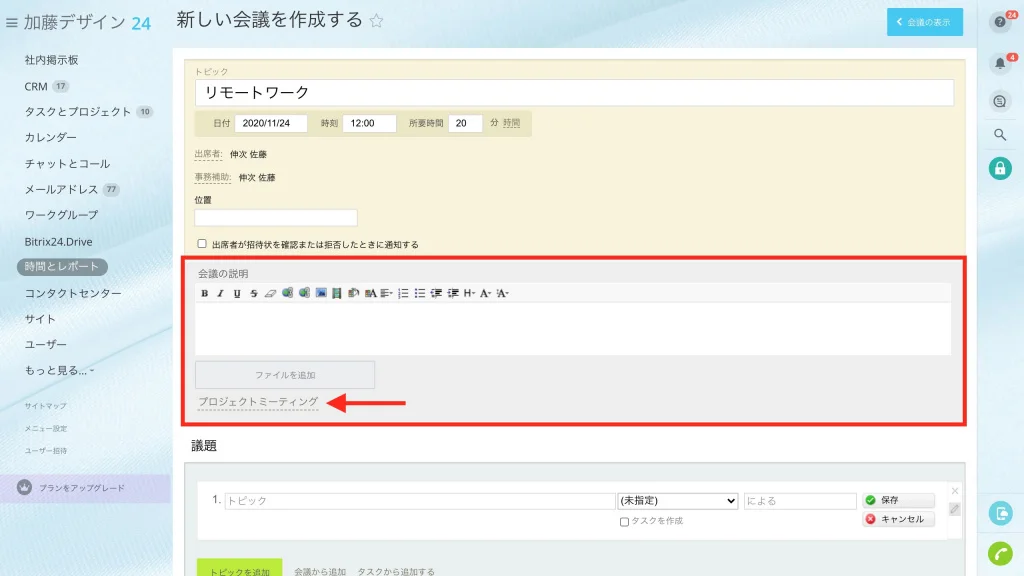Open the heading style H dropdown
This screenshot has height=576, width=1024.
click(x=470, y=293)
